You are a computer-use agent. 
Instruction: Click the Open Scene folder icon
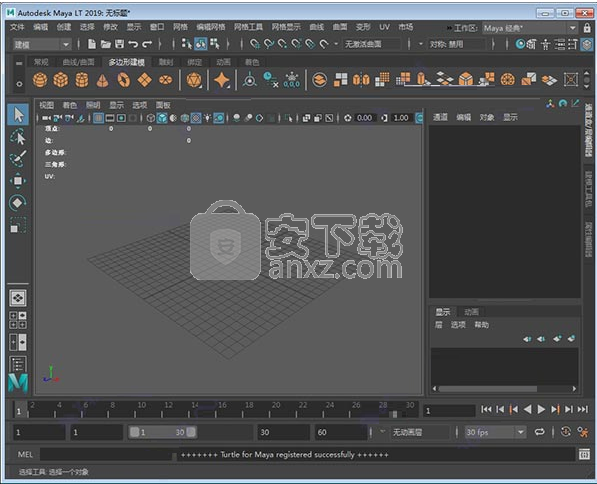(x=105, y=44)
